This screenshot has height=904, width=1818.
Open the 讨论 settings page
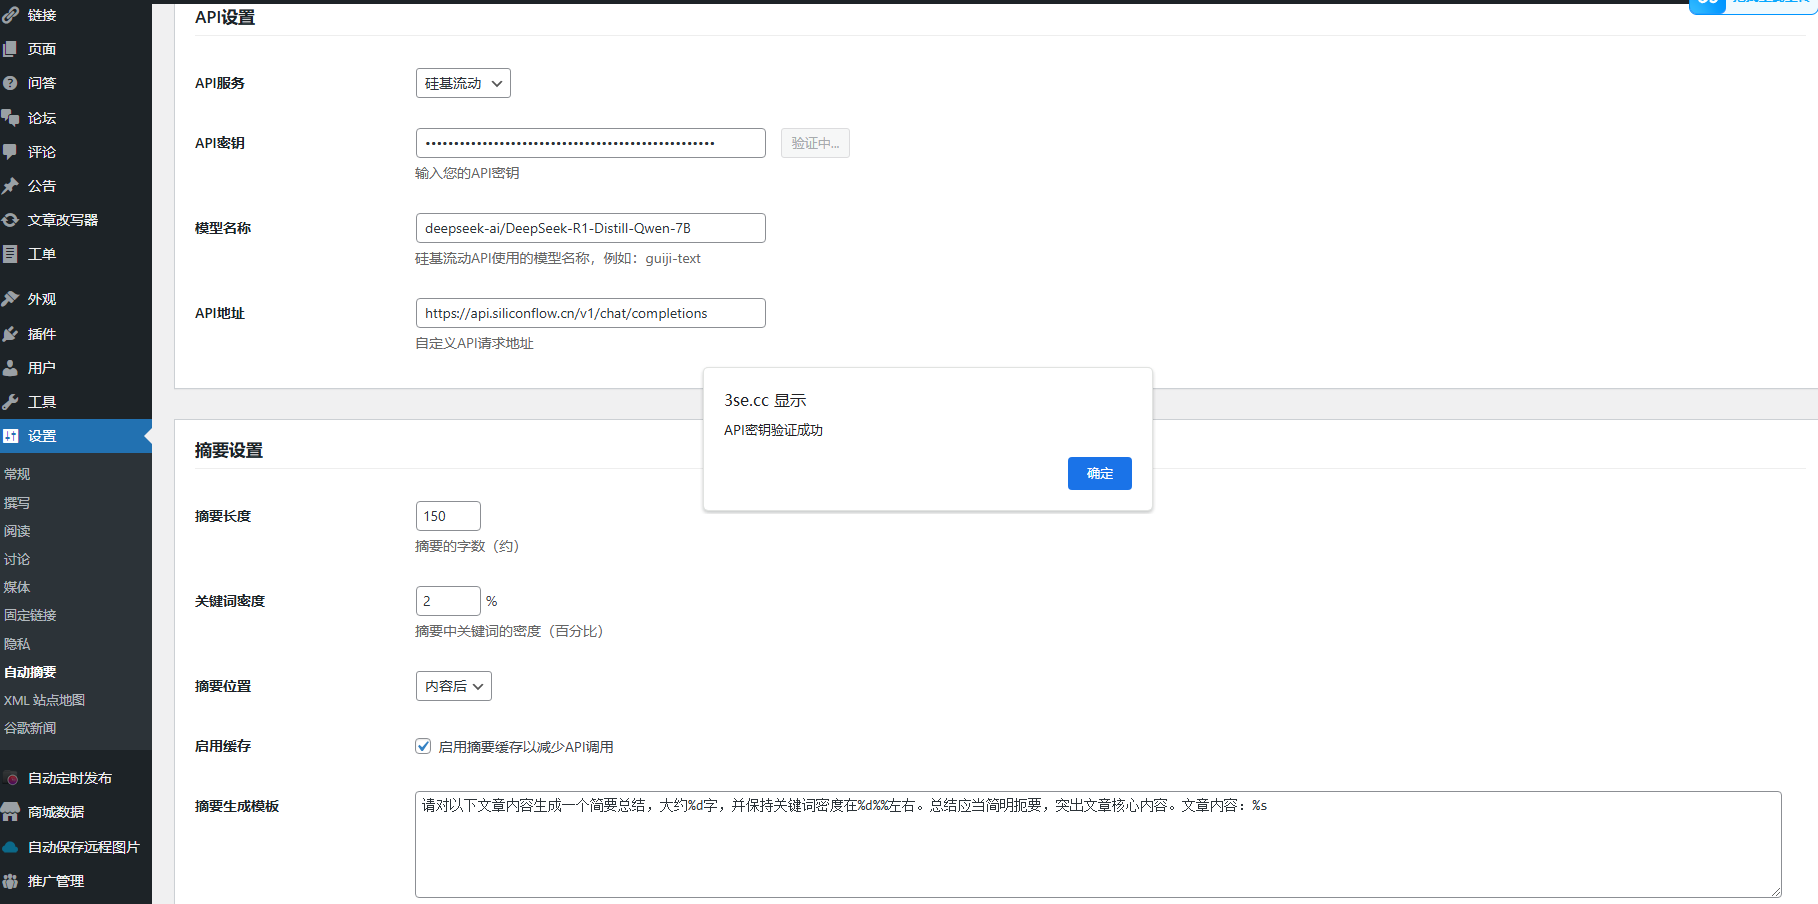pos(16,559)
